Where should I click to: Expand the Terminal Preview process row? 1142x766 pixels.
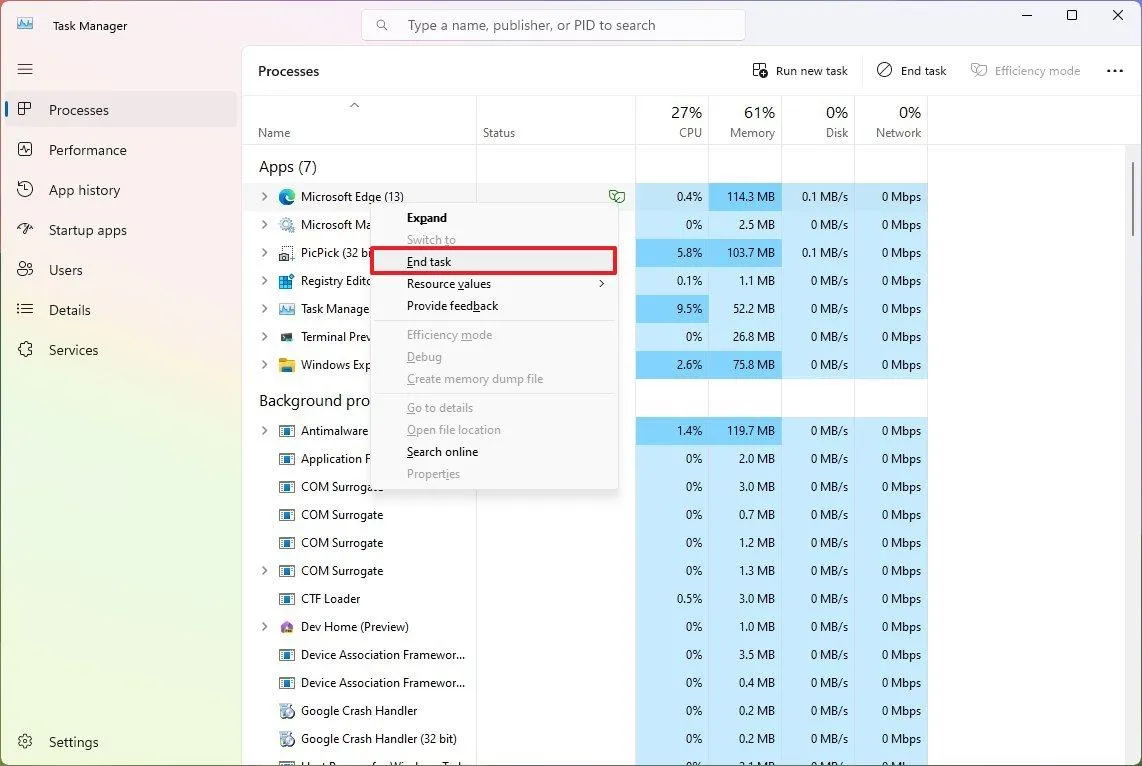pyautogui.click(x=264, y=336)
